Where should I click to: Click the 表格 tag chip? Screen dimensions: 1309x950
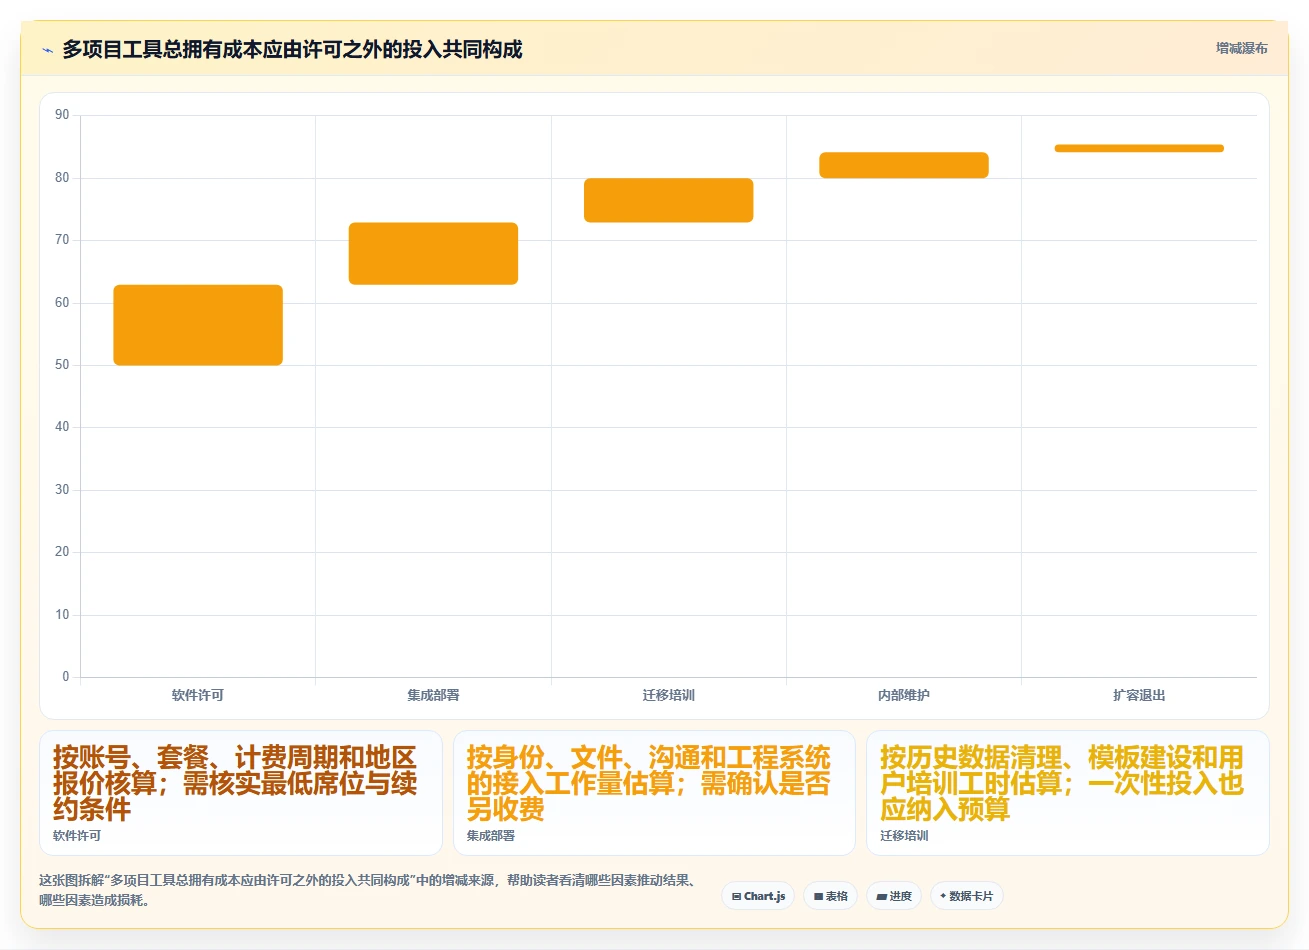point(831,896)
